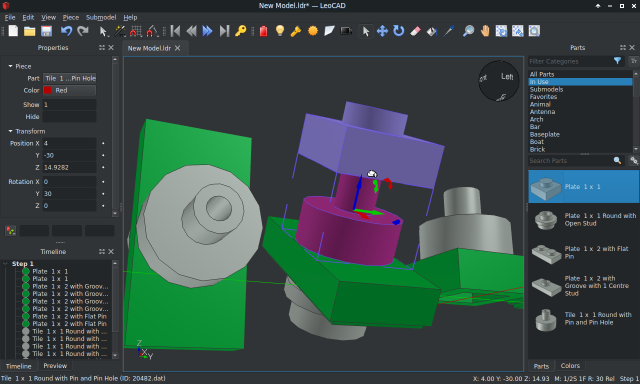Switch to the Colors tab
The width and height of the screenshot is (640, 384).
pos(570,366)
